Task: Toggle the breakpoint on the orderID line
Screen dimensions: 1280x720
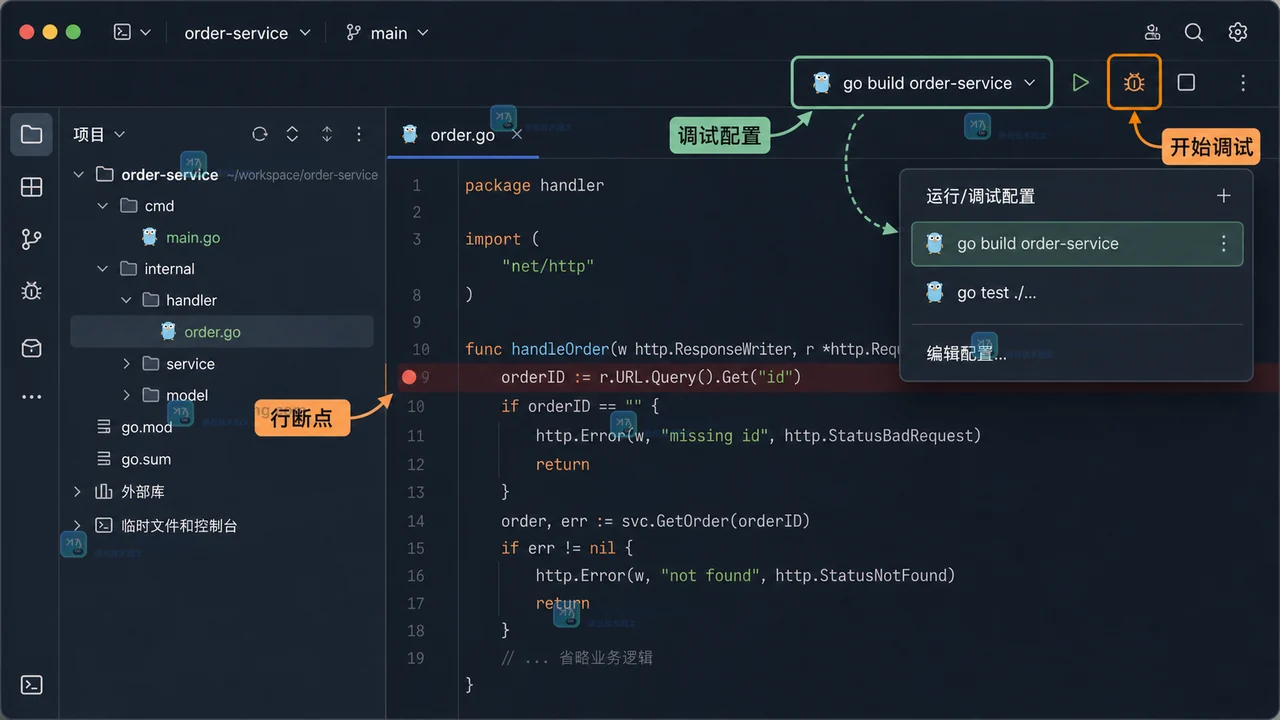Action: coord(409,377)
